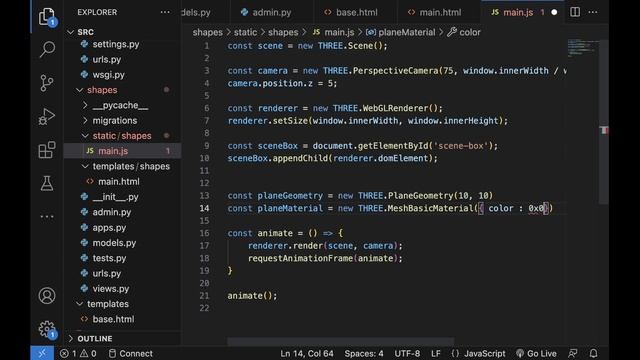This screenshot has height=360, width=640.
Task: Open apps.py in explorer
Action: [x=122, y=228]
